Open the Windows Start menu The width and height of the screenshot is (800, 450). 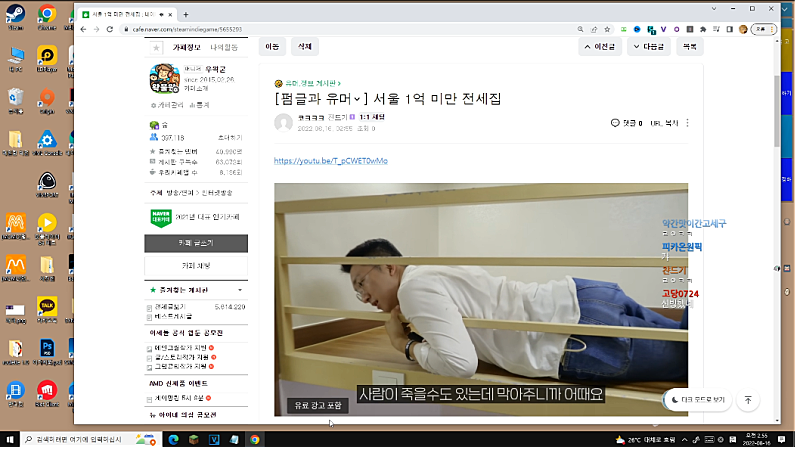(x=10, y=439)
